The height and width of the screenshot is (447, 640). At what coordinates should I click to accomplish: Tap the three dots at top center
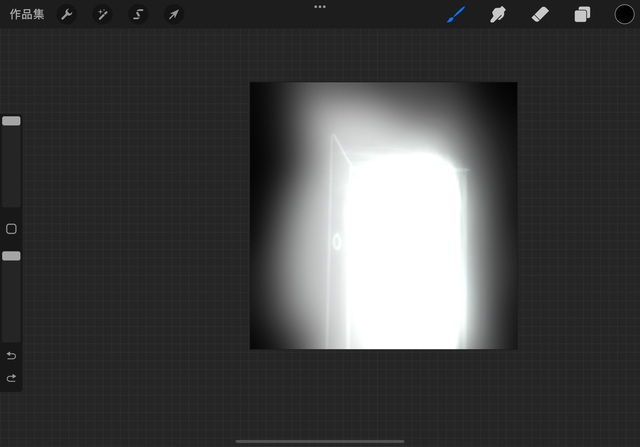(320, 7)
